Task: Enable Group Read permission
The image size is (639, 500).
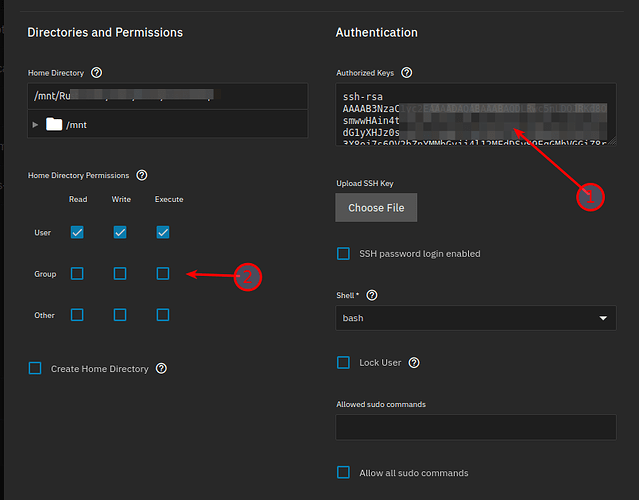Action: tap(77, 273)
